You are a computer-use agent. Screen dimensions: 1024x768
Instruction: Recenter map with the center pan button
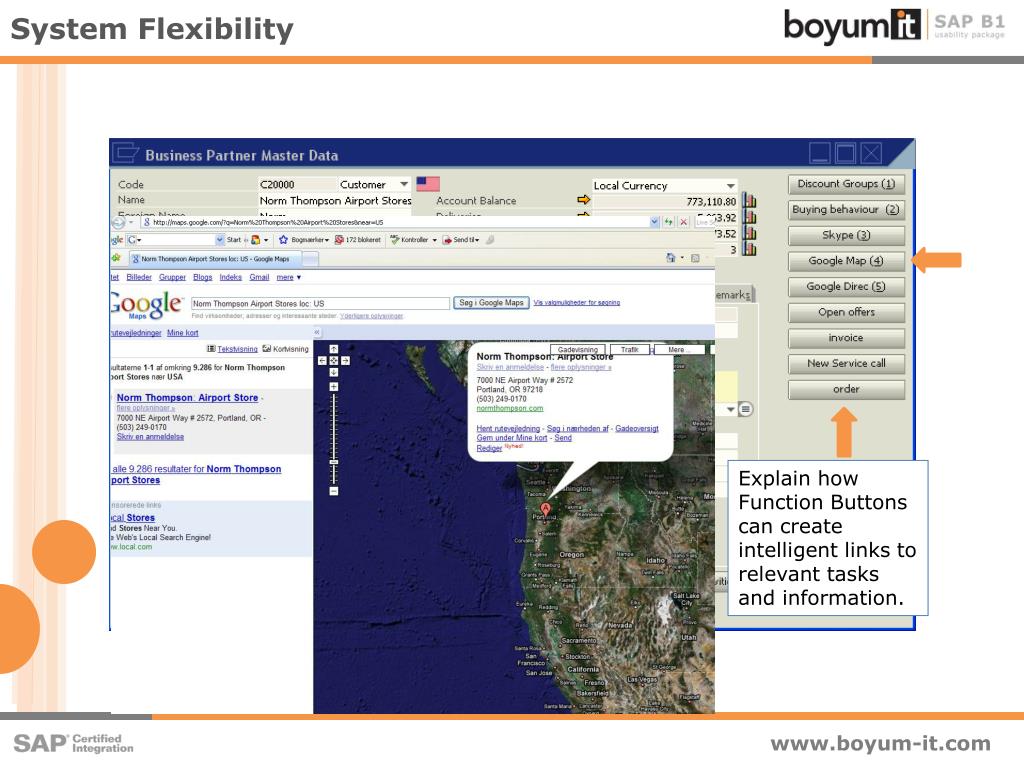[x=334, y=360]
